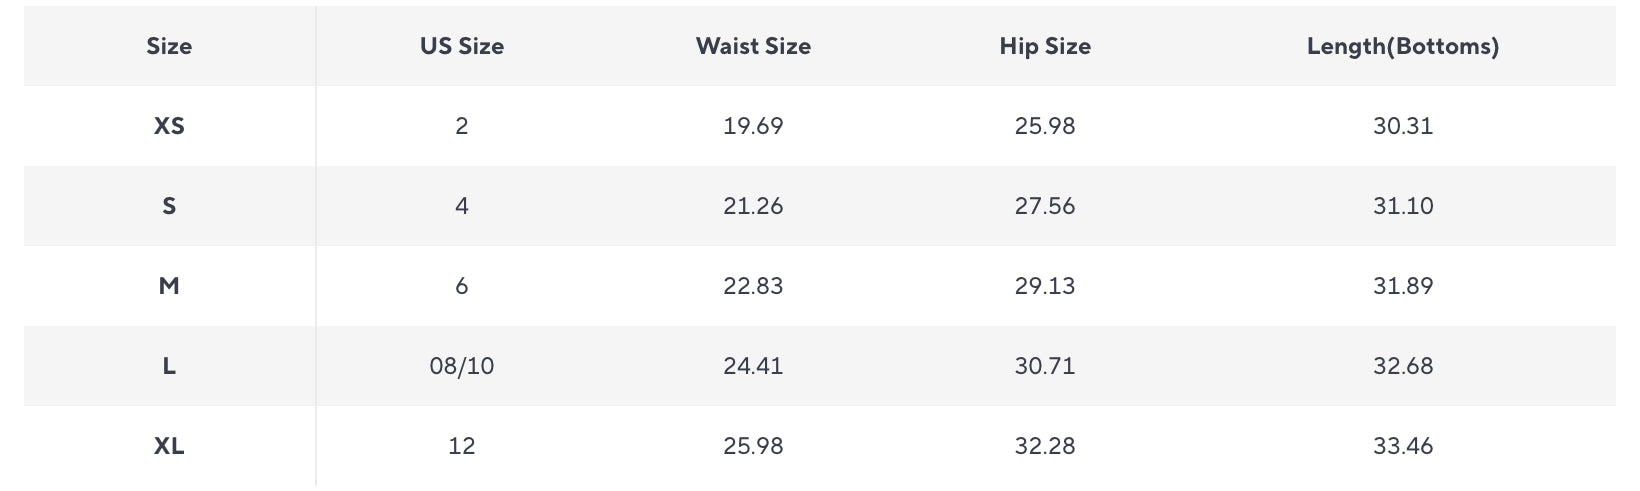This screenshot has height=491, width=1640.
Task: Click waist size value 24.41
Action: (753, 366)
